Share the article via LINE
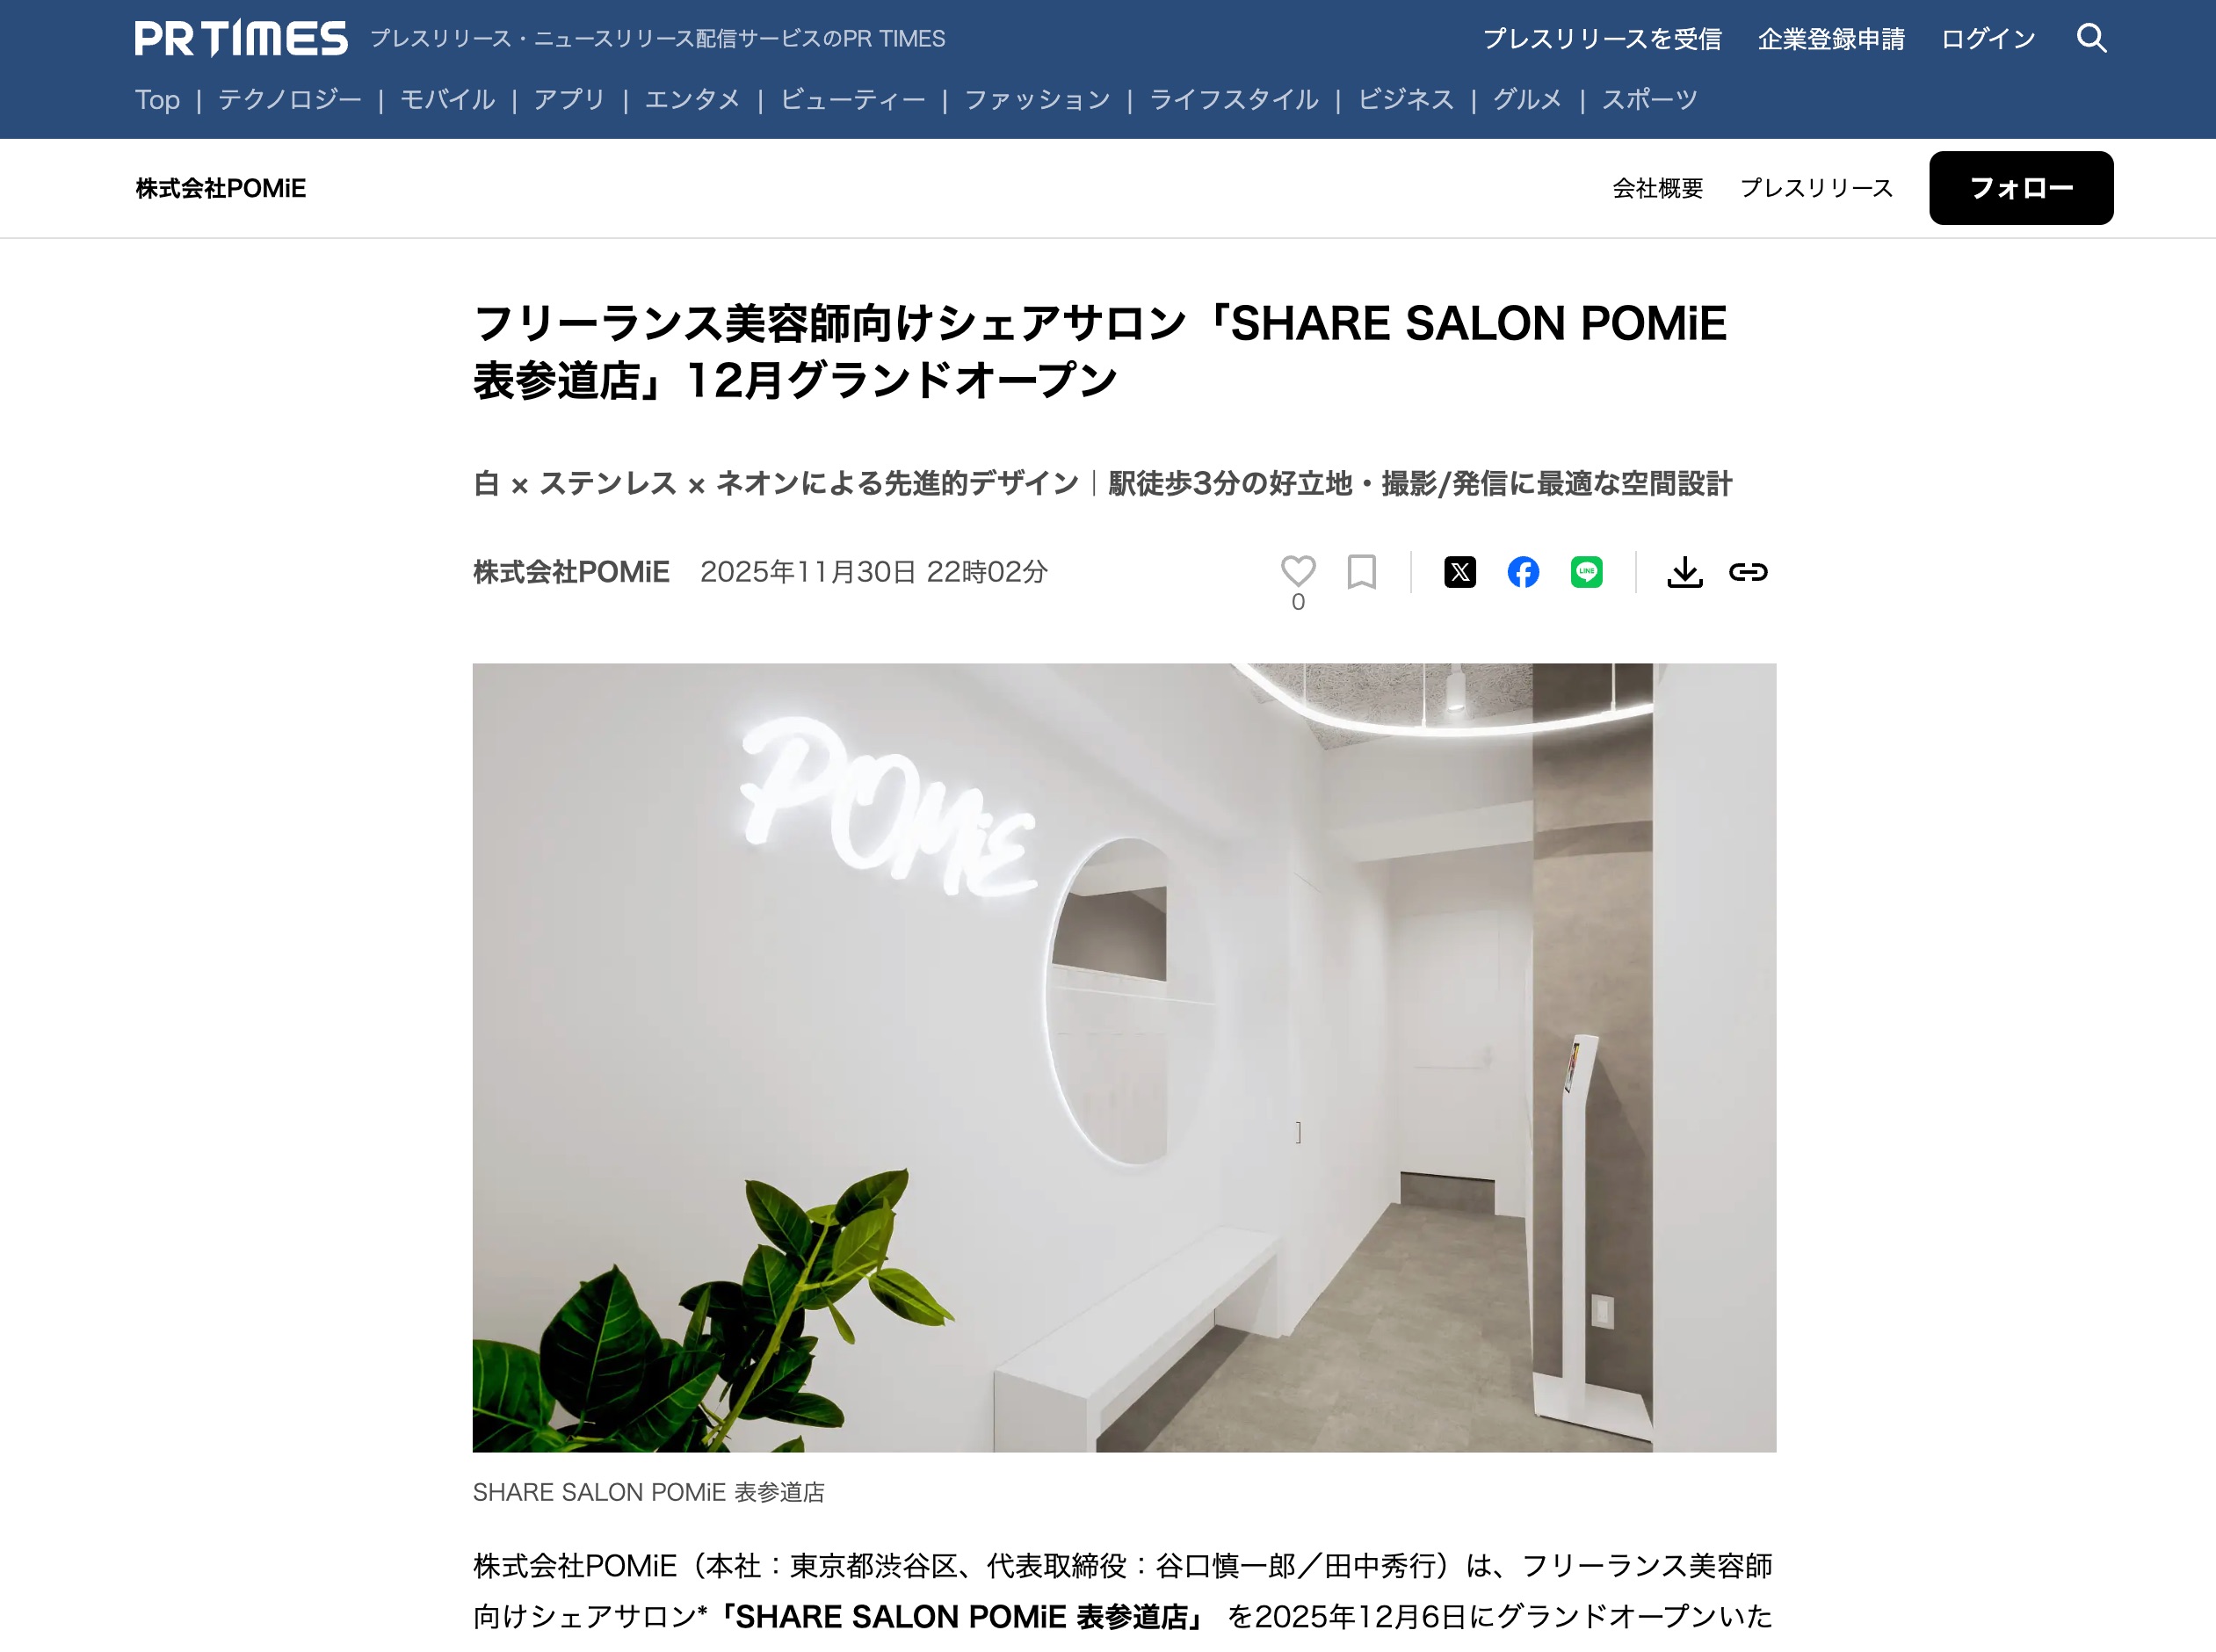Image resolution: width=2216 pixels, height=1652 pixels. point(1586,572)
